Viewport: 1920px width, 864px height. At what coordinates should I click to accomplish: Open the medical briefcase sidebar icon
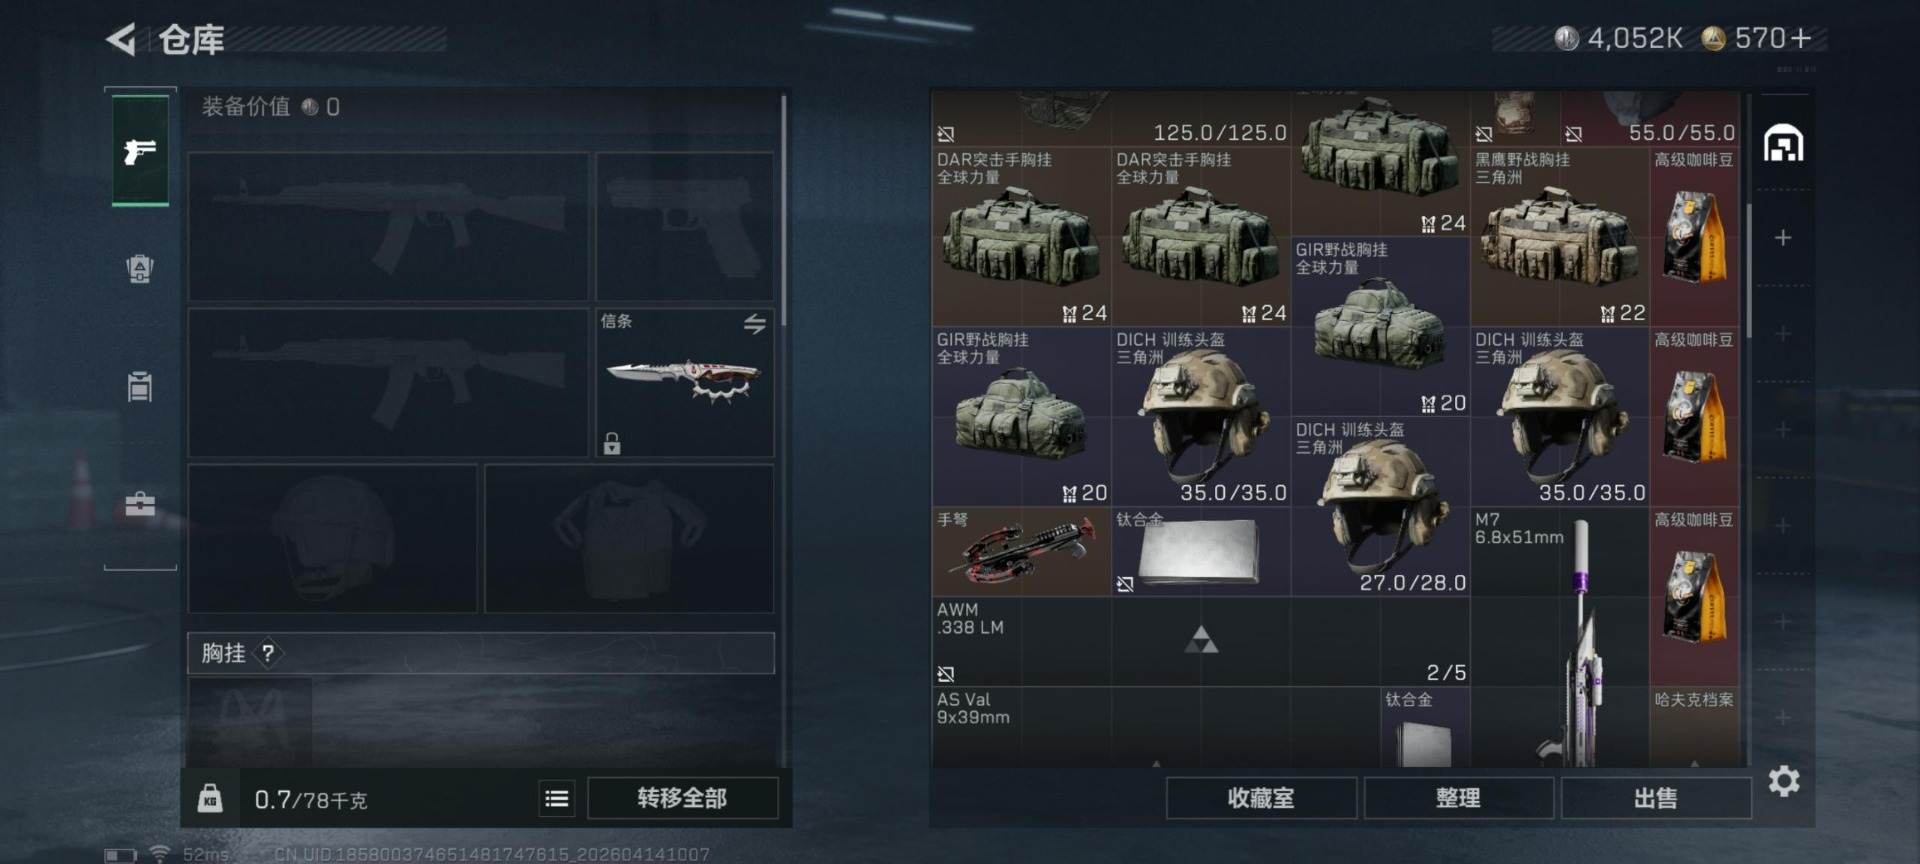point(140,504)
